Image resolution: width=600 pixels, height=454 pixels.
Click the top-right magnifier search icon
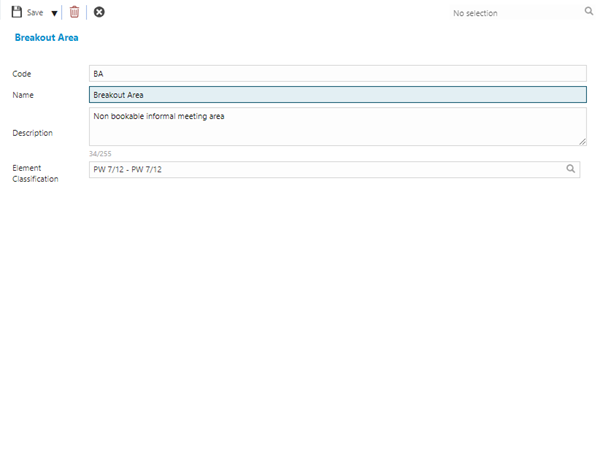[x=588, y=12]
